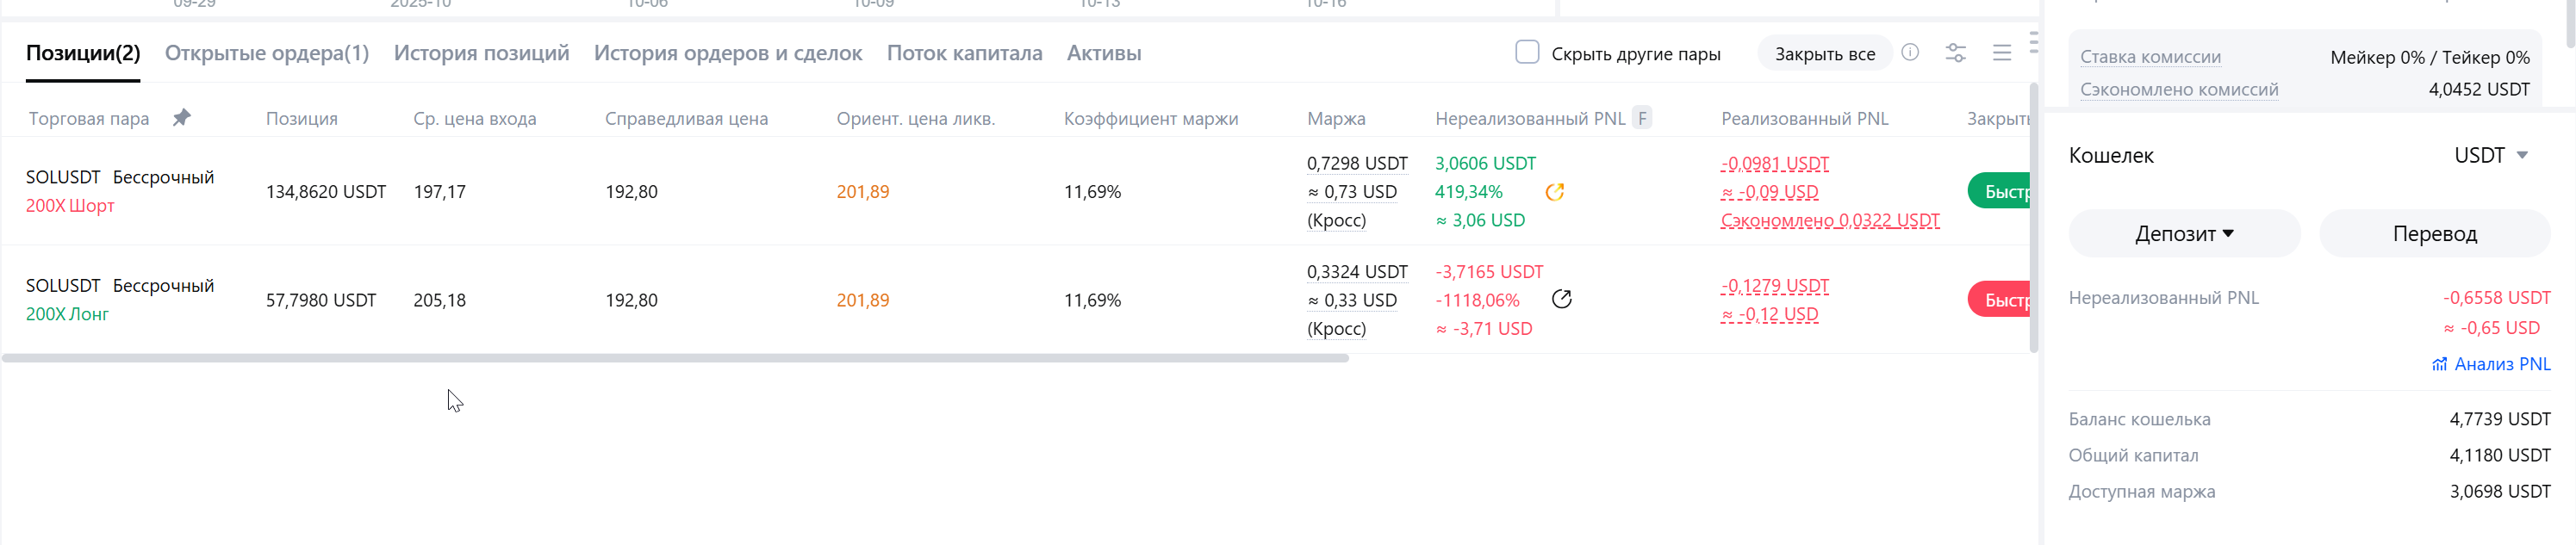Open the sliders settings icon for positions
Screen dimensions: 2576x545
coord(1955,53)
